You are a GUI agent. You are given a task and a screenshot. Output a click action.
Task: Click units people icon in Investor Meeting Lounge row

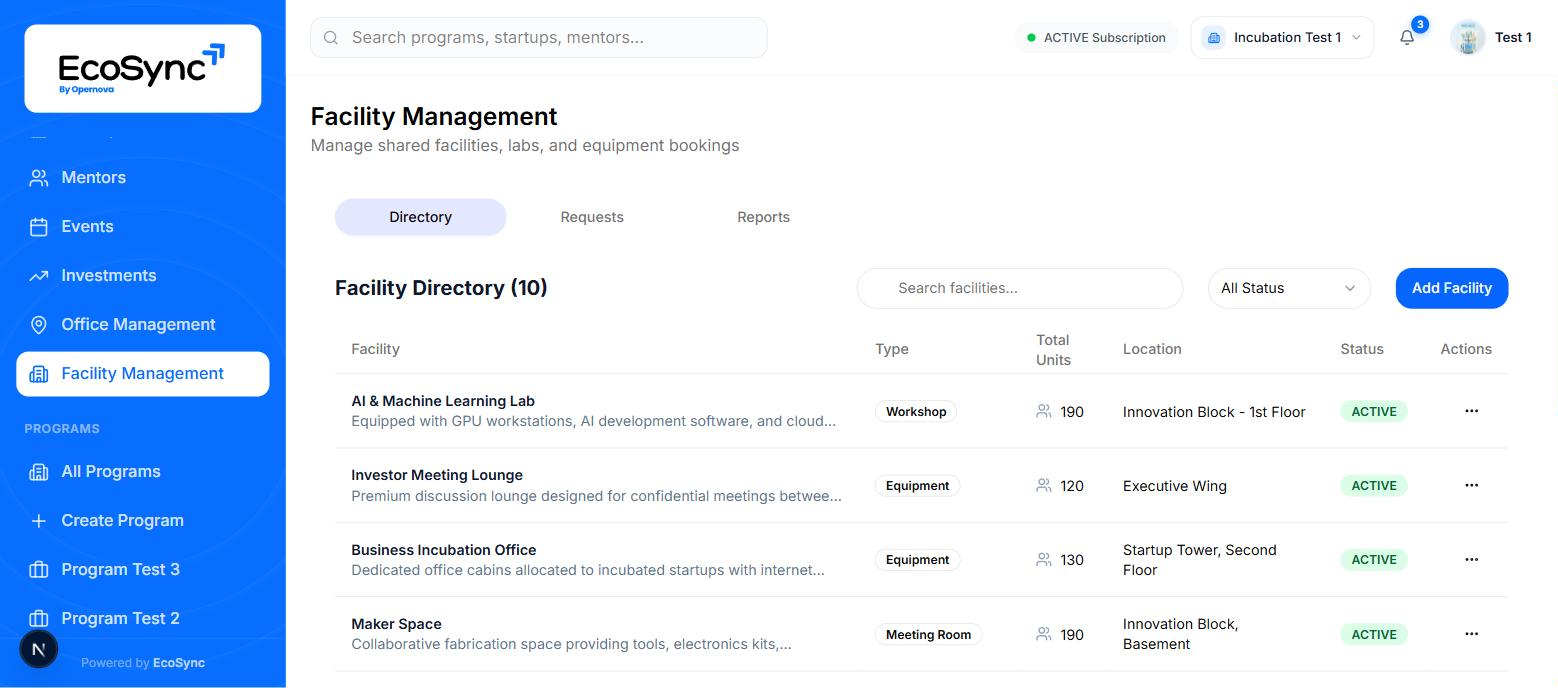coord(1044,485)
